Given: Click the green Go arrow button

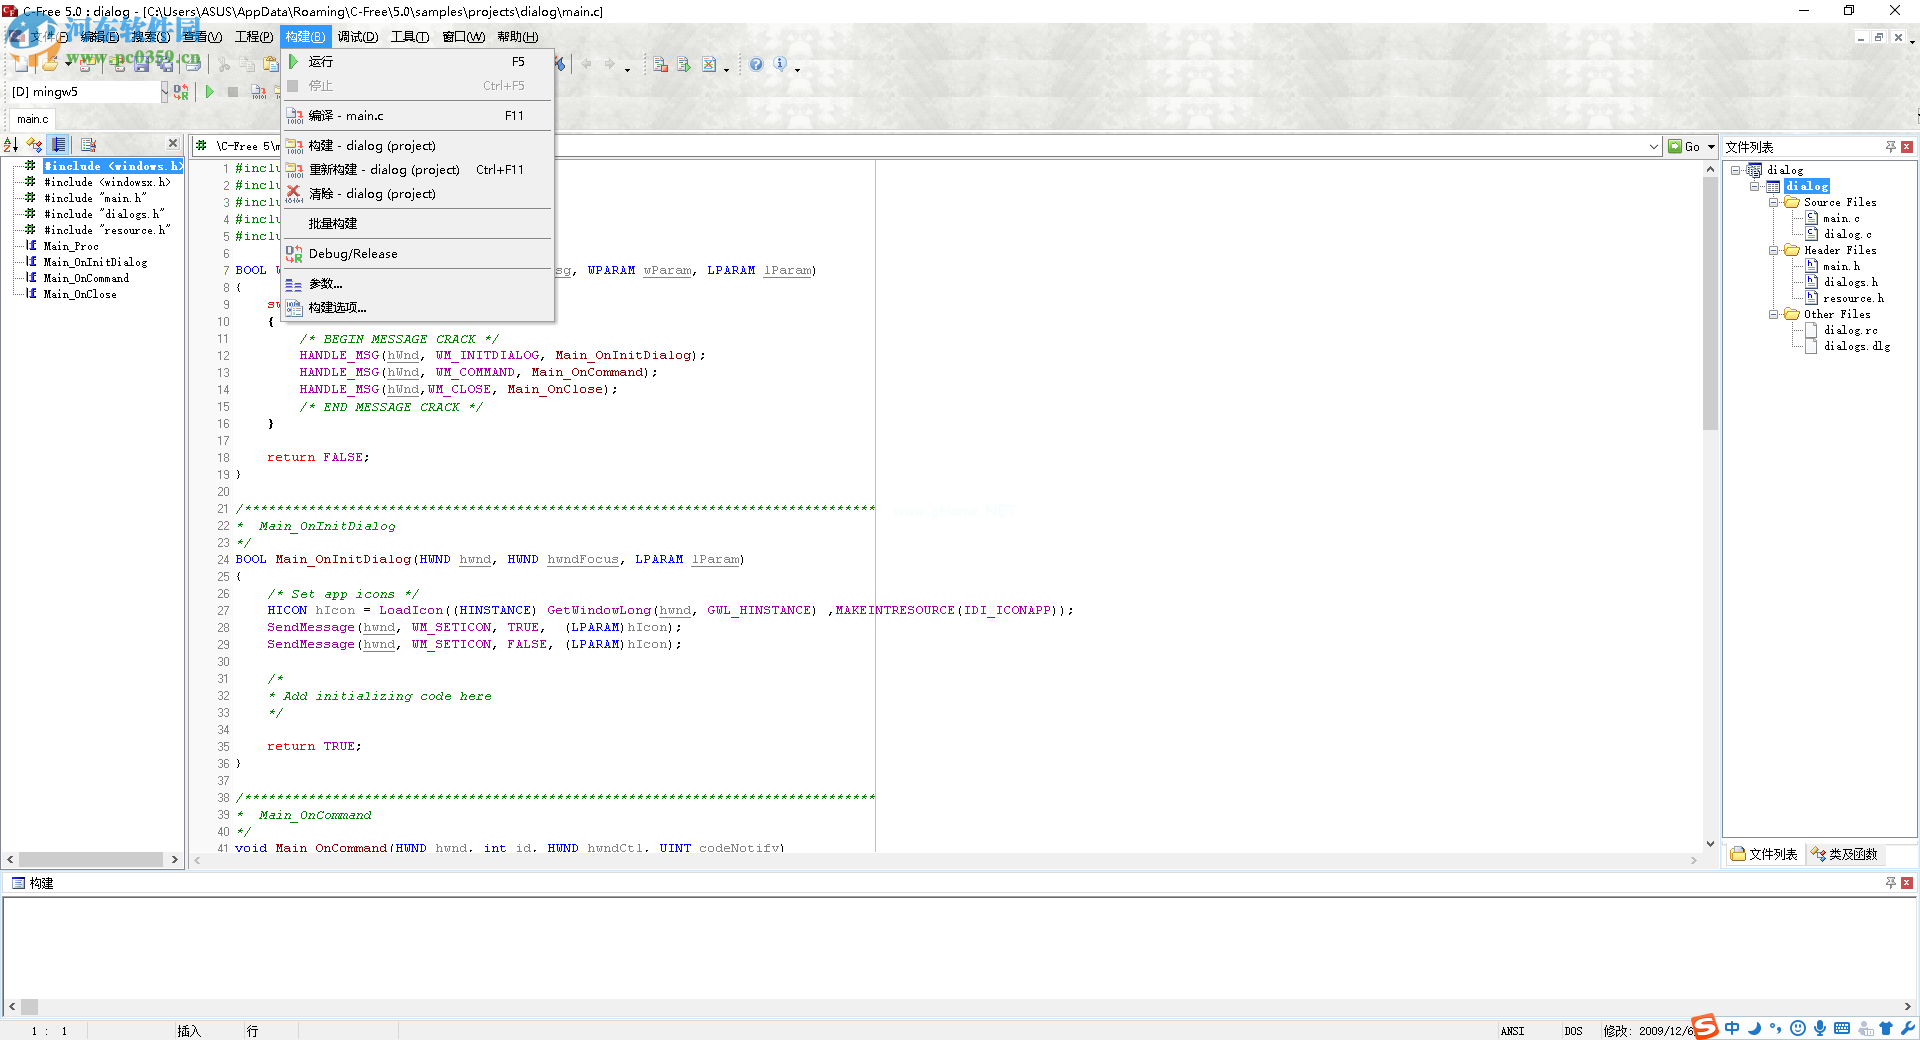Looking at the screenshot, I should [x=1684, y=147].
